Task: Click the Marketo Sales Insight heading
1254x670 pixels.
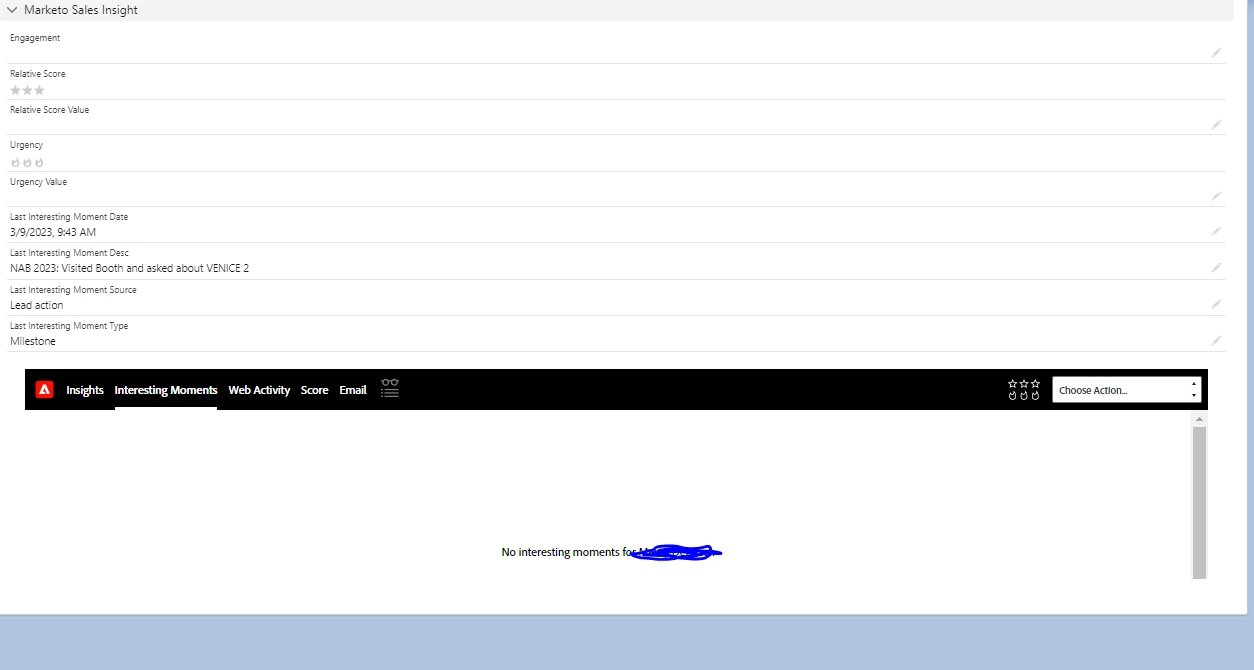Action: pyautogui.click(x=81, y=10)
